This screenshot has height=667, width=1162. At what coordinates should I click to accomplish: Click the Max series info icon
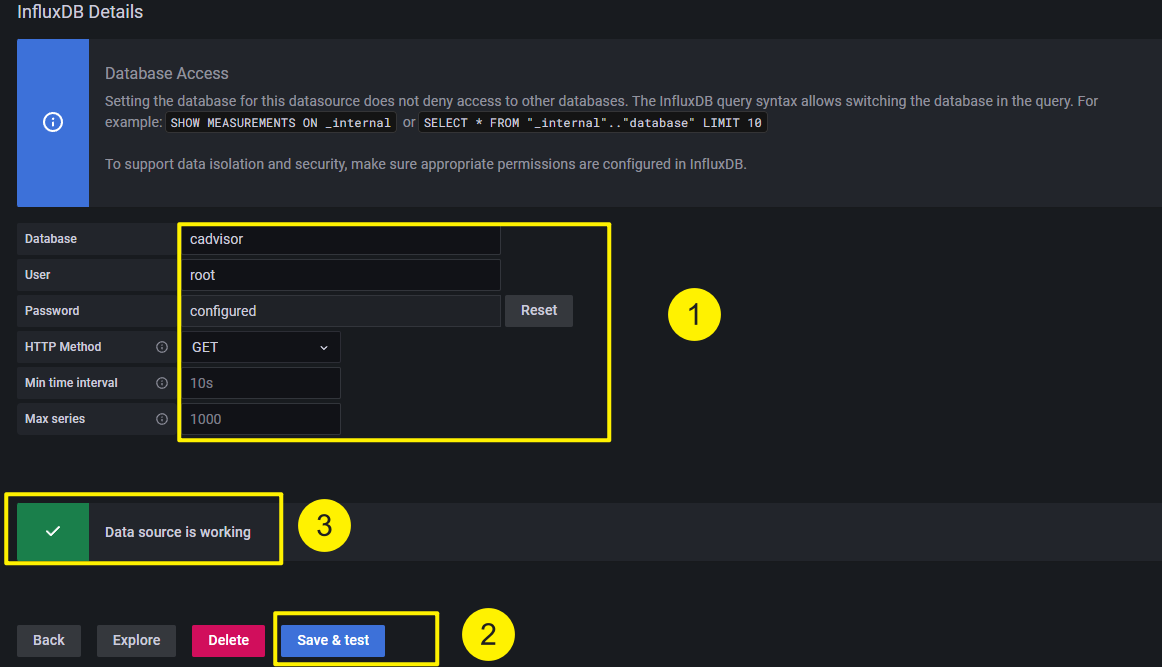click(x=162, y=419)
